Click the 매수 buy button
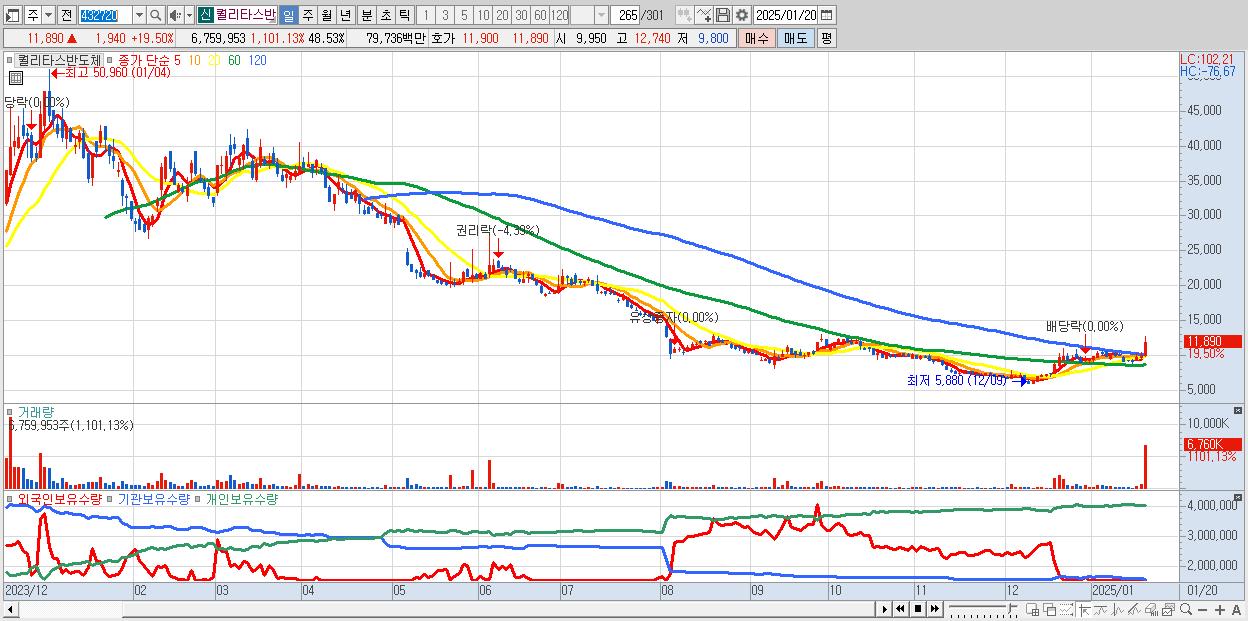 (757, 38)
